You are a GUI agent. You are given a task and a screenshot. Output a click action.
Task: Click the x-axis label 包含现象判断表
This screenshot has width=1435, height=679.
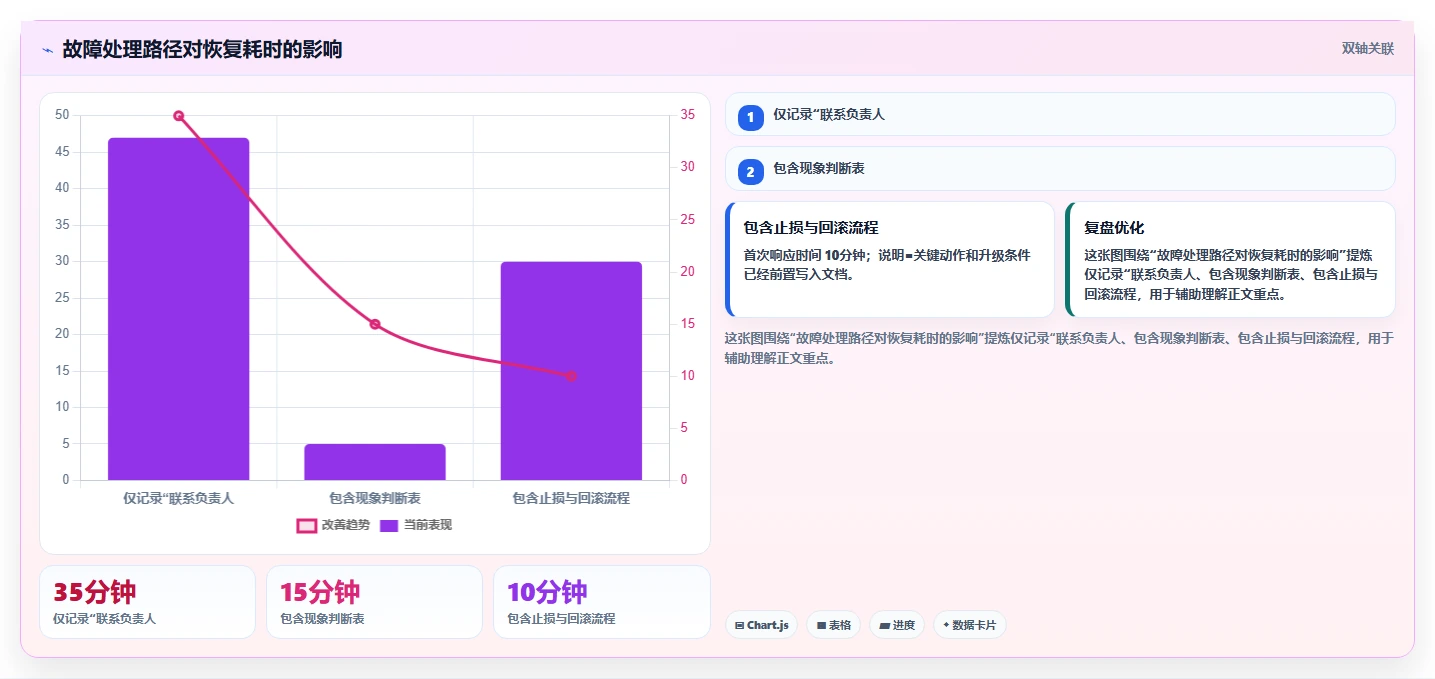click(x=375, y=498)
